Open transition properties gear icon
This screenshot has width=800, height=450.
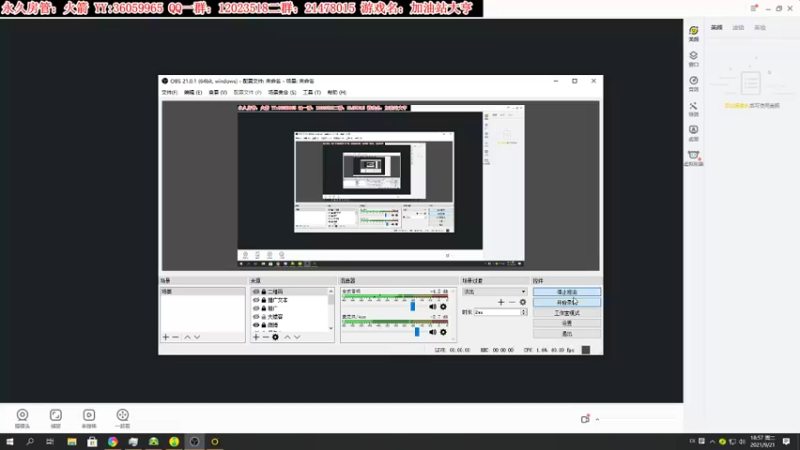(522, 302)
